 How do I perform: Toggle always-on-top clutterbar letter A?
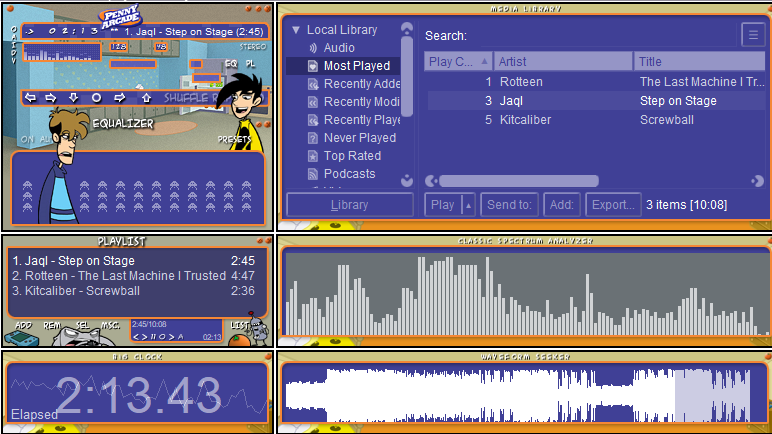(x=14, y=37)
